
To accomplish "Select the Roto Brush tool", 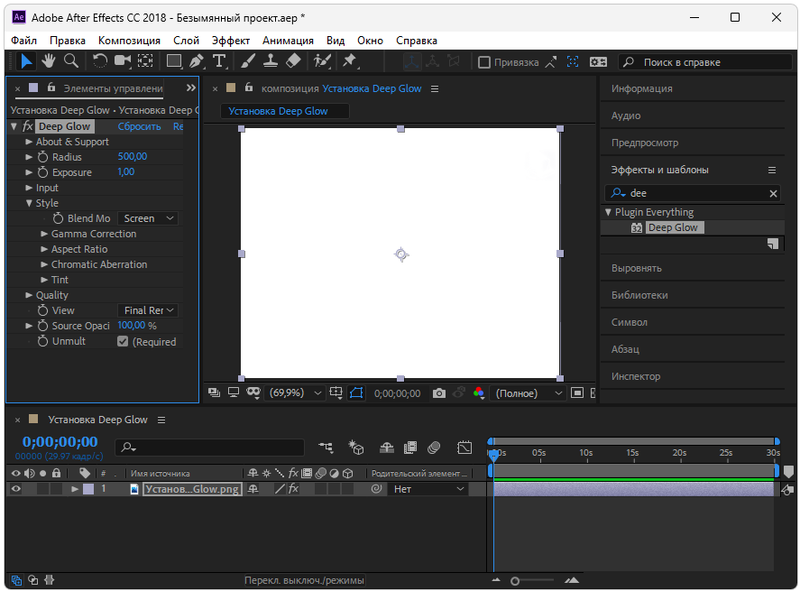I will (x=322, y=61).
